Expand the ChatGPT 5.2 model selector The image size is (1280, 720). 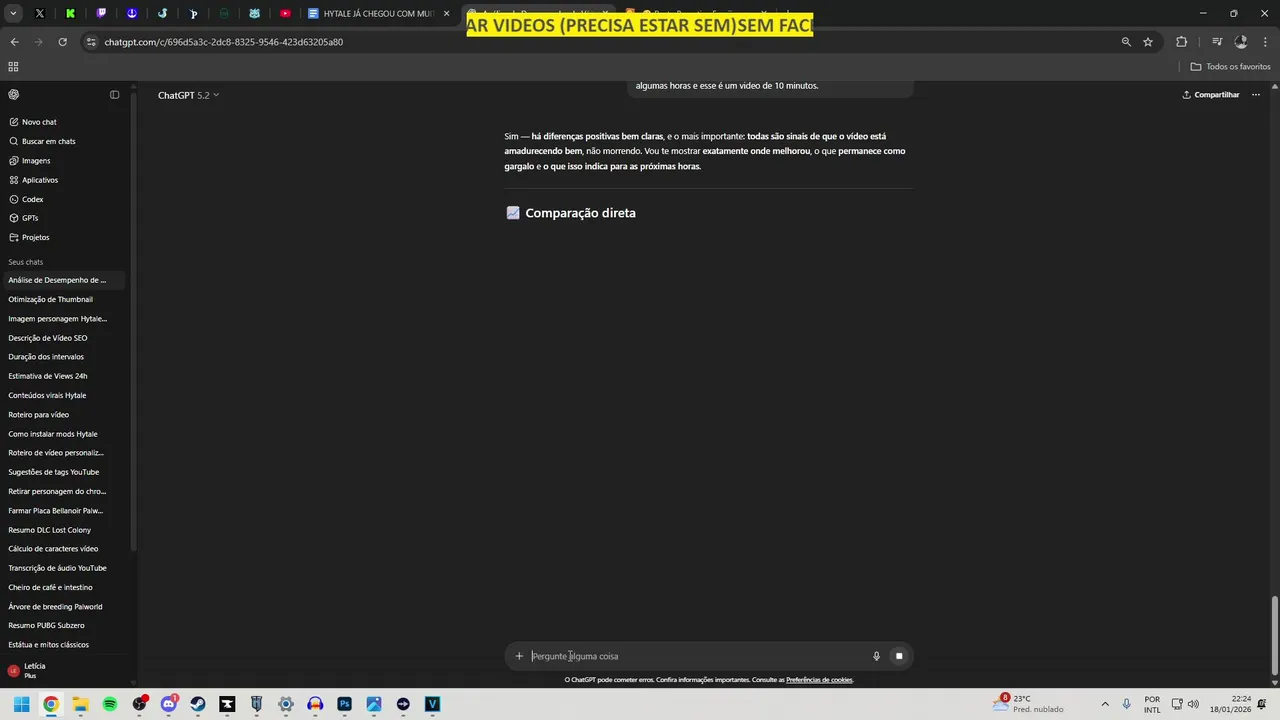[188, 95]
